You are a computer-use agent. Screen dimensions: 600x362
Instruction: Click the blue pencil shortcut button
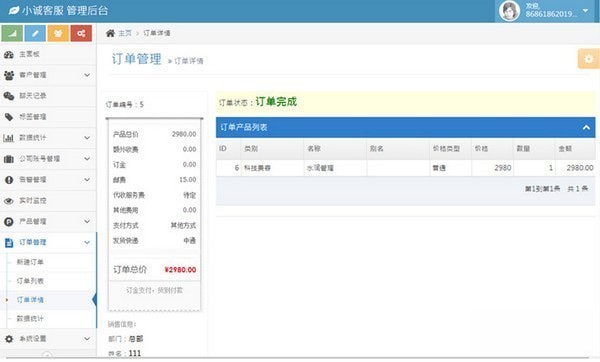(x=35, y=33)
